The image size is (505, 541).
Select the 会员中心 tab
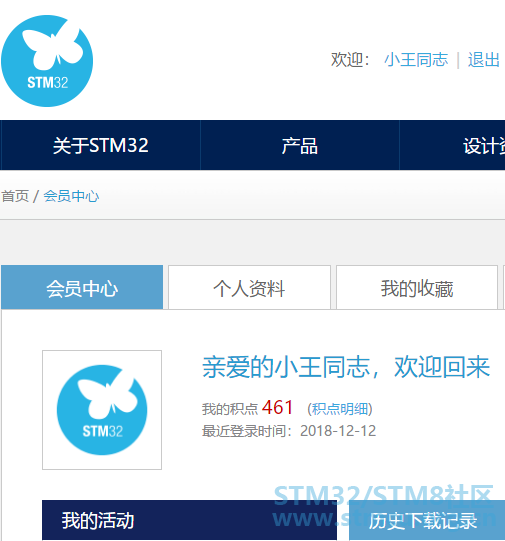click(82, 287)
